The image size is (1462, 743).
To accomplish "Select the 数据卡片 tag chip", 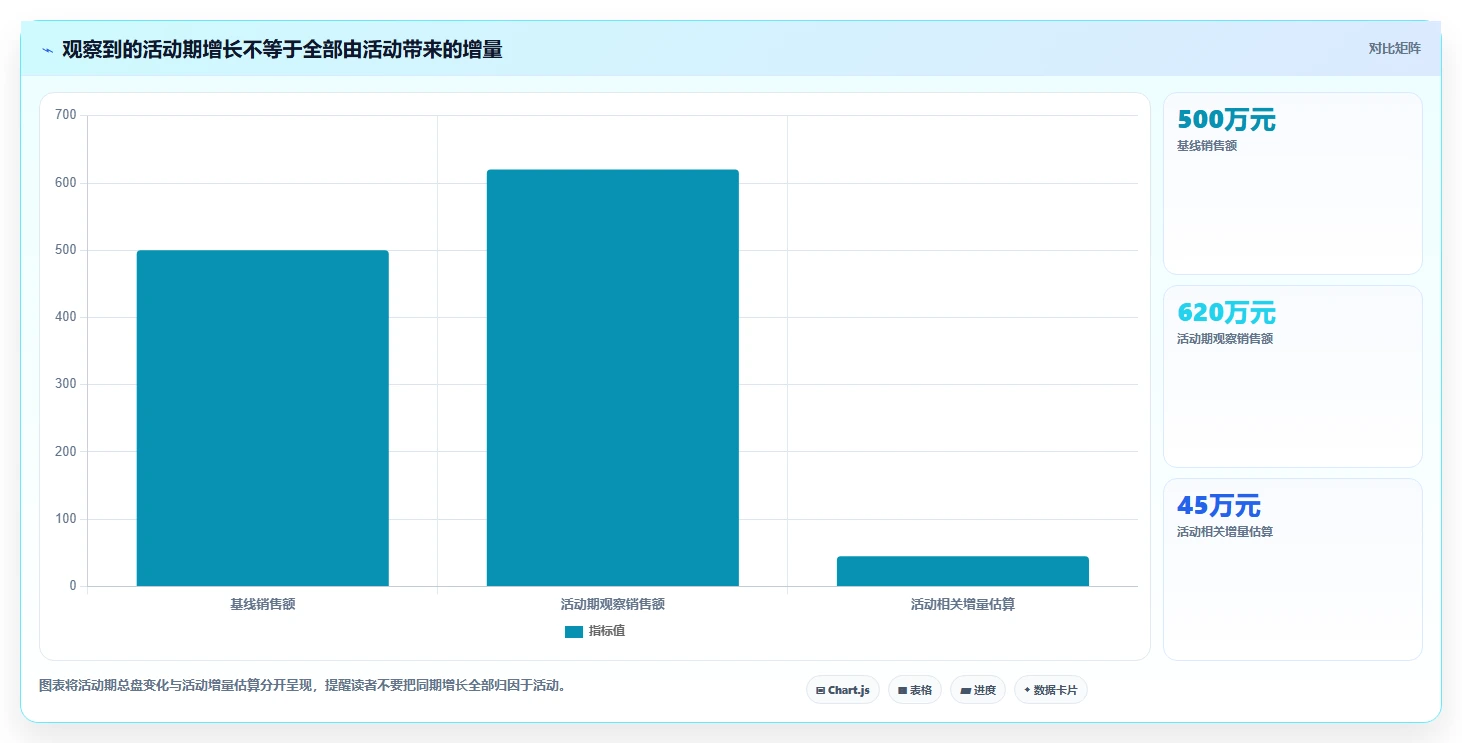I will [x=1051, y=690].
